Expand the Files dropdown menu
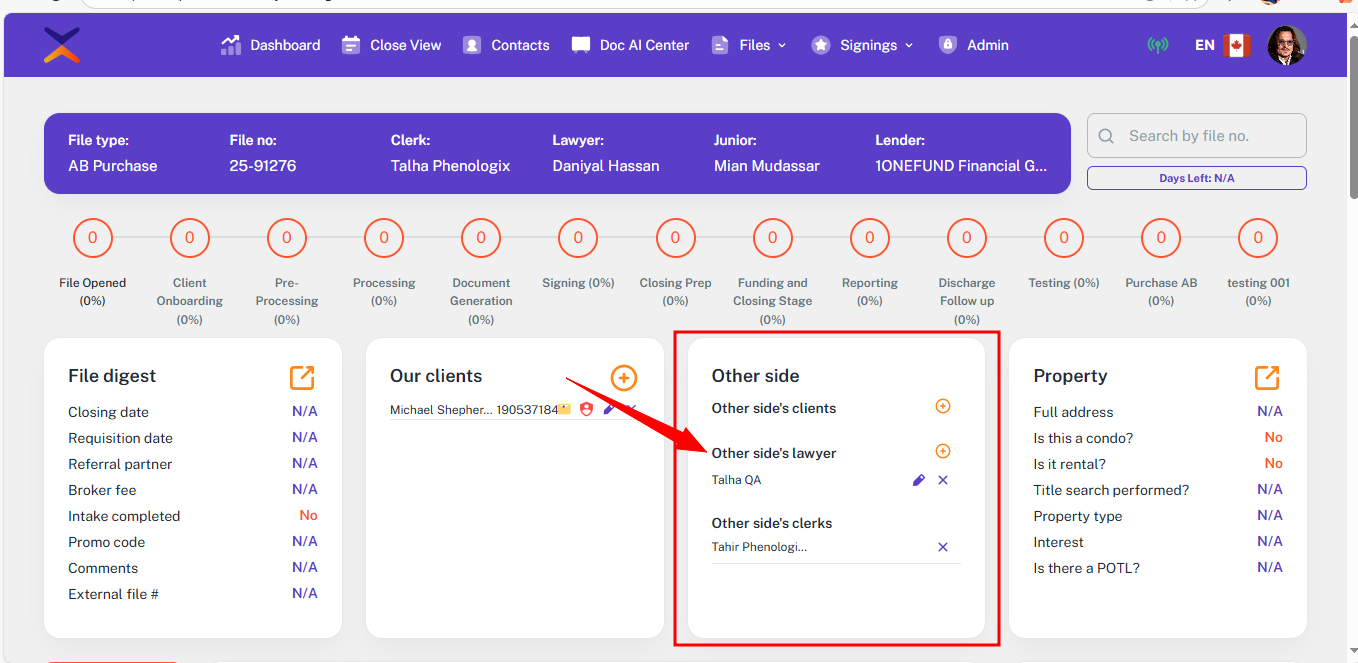Image resolution: width=1358 pixels, height=663 pixels. pos(748,45)
